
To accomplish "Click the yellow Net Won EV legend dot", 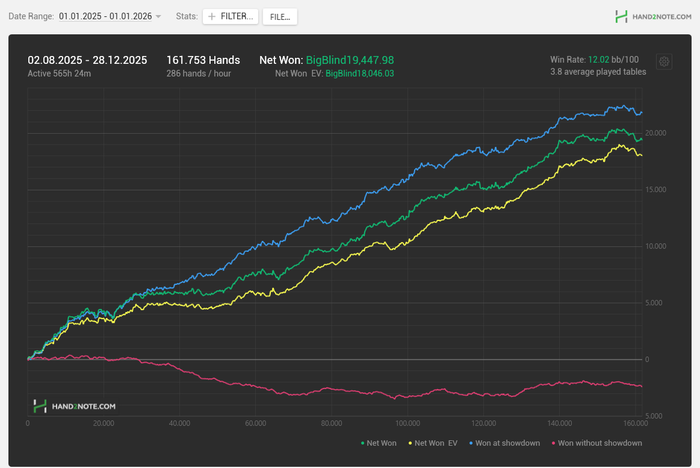I will (410, 443).
